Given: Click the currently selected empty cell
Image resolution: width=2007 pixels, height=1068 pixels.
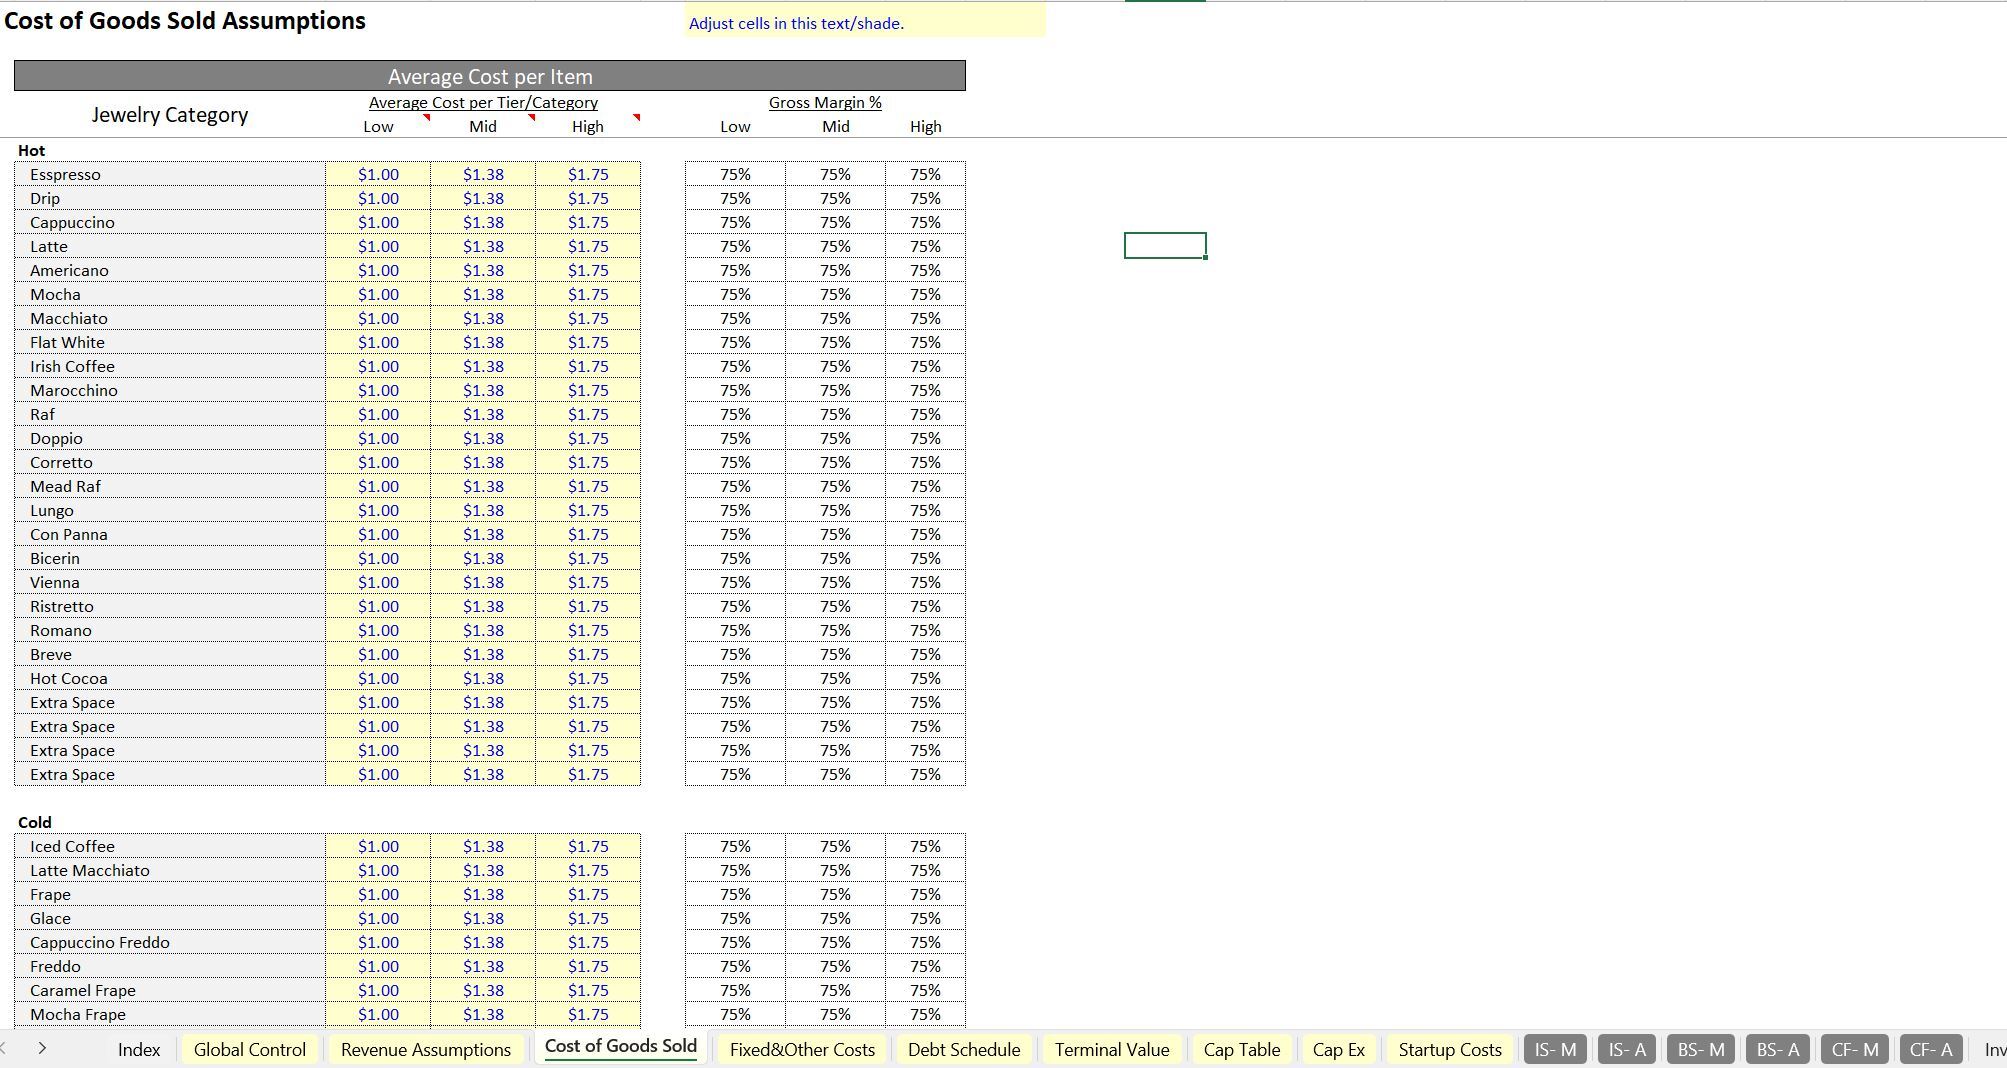Looking at the screenshot, I should tap(1165, 245).
